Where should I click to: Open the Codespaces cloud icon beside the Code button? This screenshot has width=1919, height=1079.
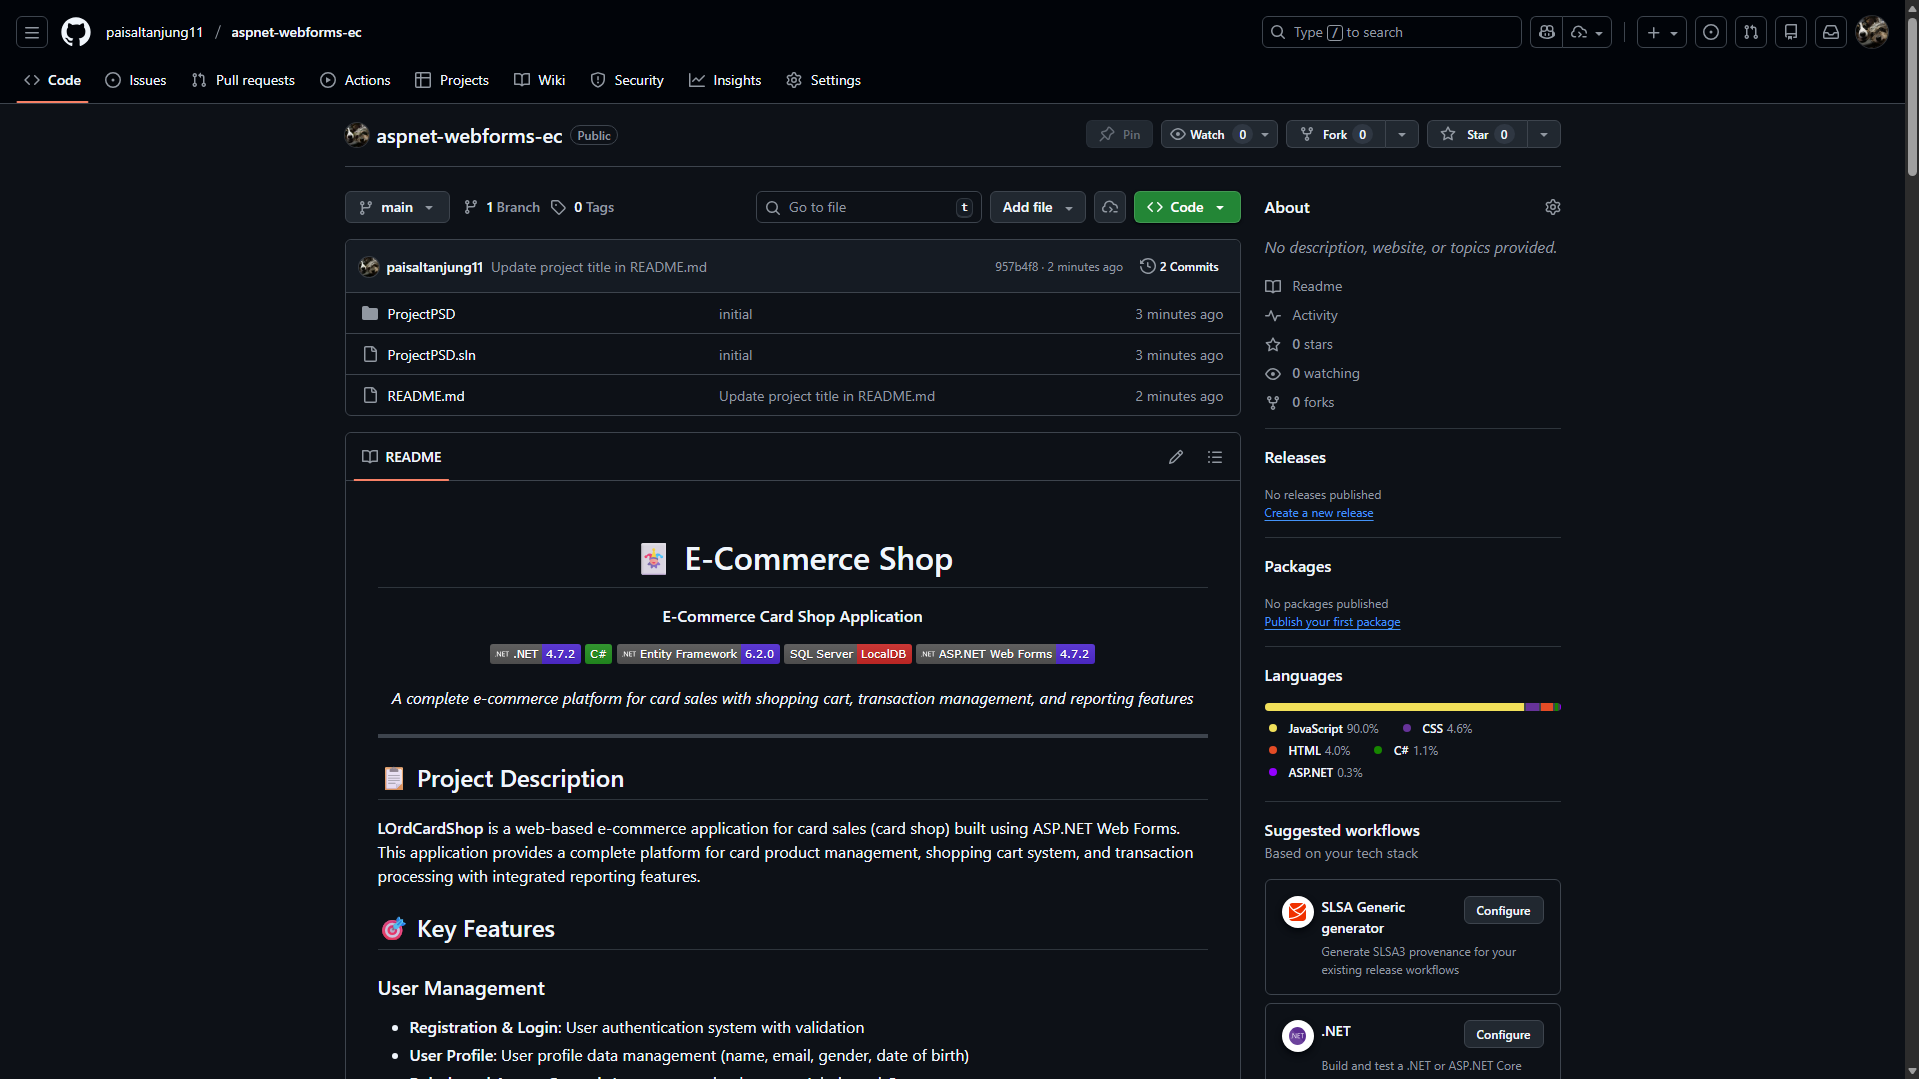click(x=1110, y=207)
